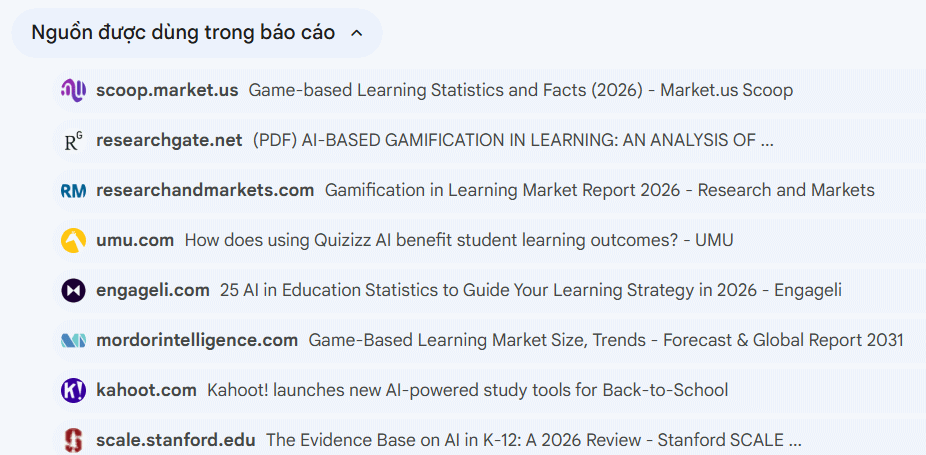This screenshot has width=926, height=455.
Task: Click the mordorintelligence.com domain label
Action: tap(197, 340)
